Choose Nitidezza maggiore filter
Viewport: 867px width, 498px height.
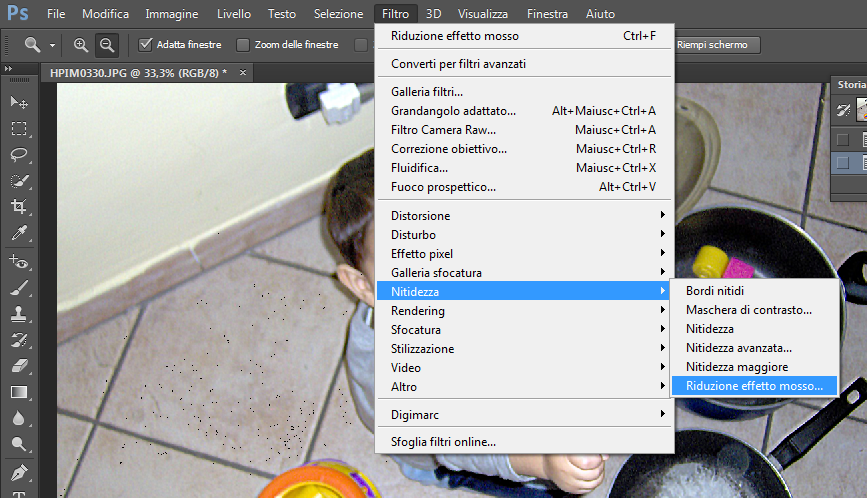click(754, 367)
